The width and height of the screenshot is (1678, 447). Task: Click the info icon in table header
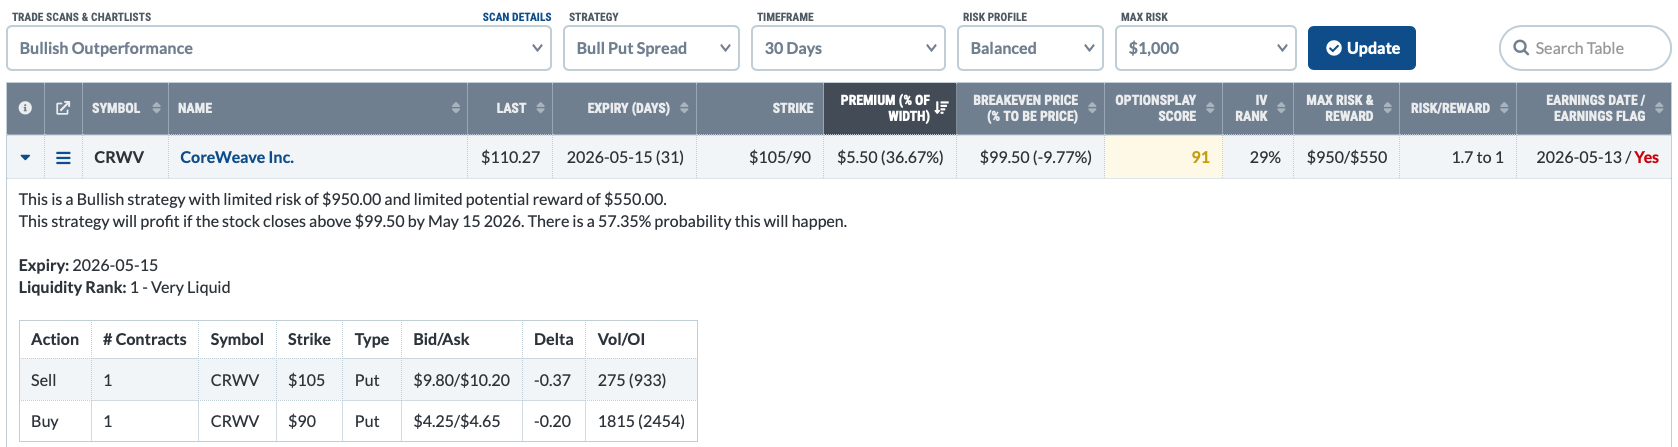pos(25,108)
